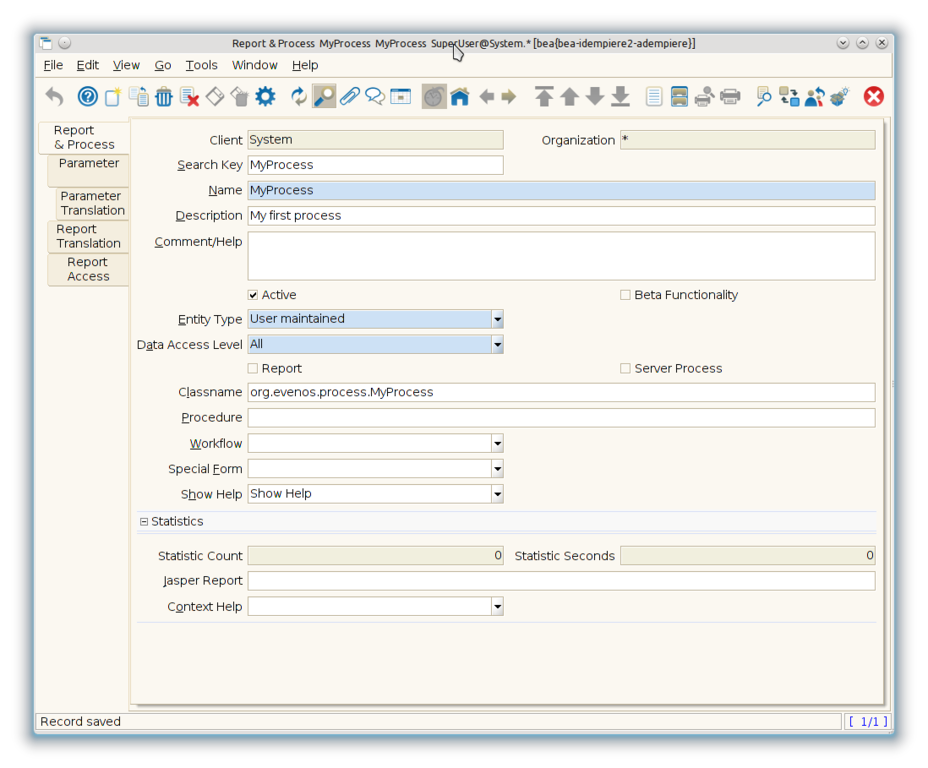This screenshot has width=928, height=768.
Task: Open the Chat speech bubble icon
Action: pyautogui.click(x=374, y=96)
